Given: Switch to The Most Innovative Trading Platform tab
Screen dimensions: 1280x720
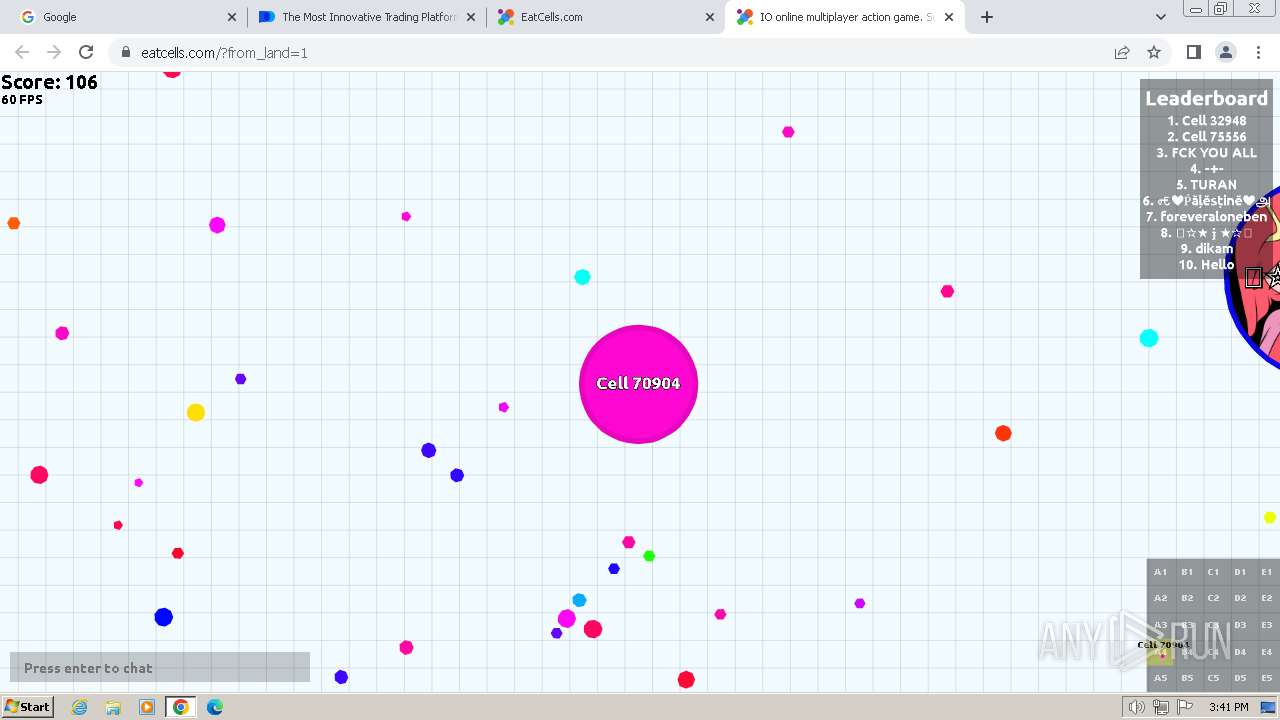Looking at the screenshot, I should pos(366,17).
